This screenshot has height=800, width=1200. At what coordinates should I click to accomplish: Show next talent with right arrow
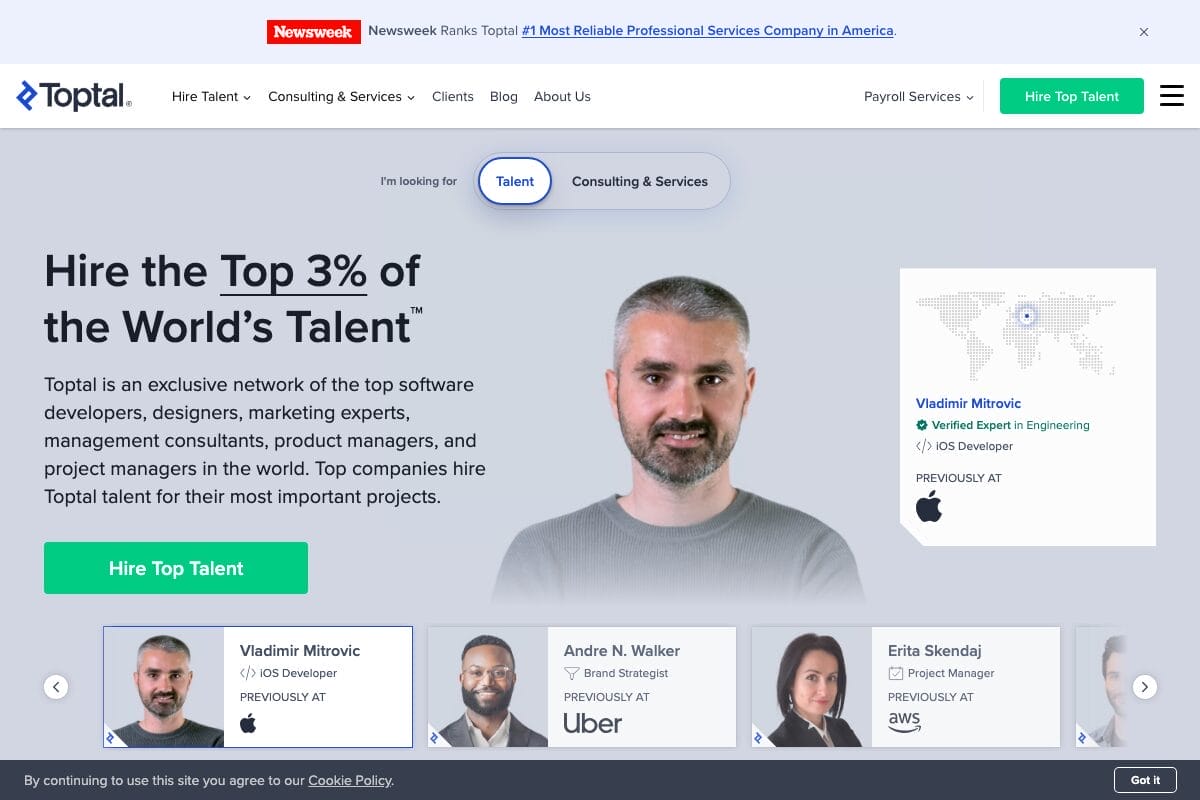(1145, 687)
